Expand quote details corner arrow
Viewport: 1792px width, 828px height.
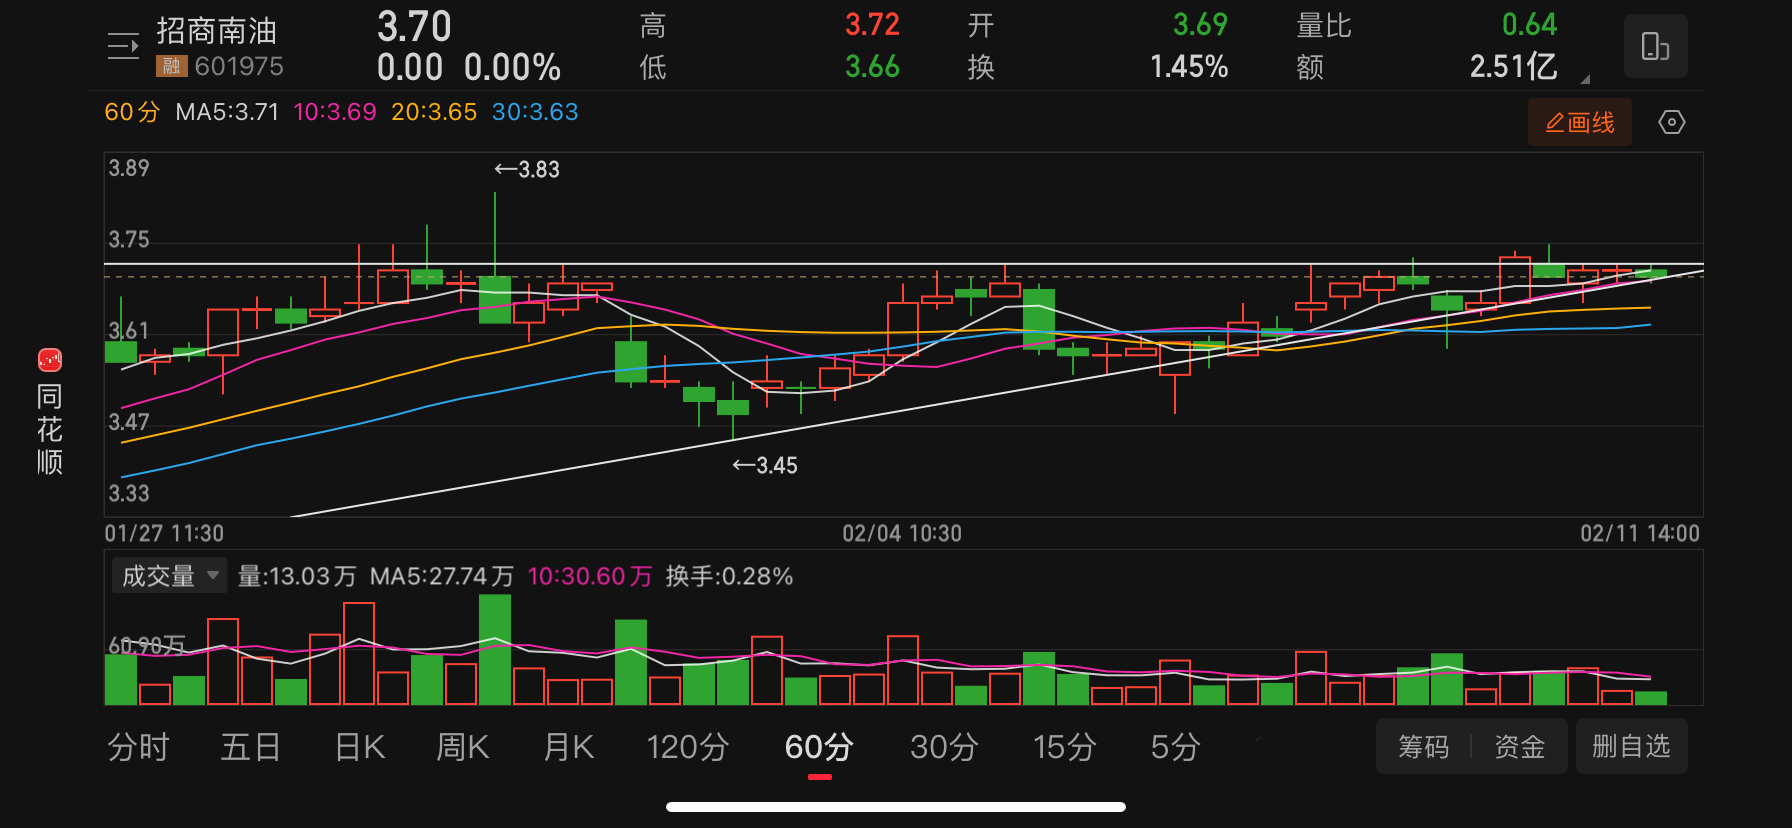click(1585, 78)
